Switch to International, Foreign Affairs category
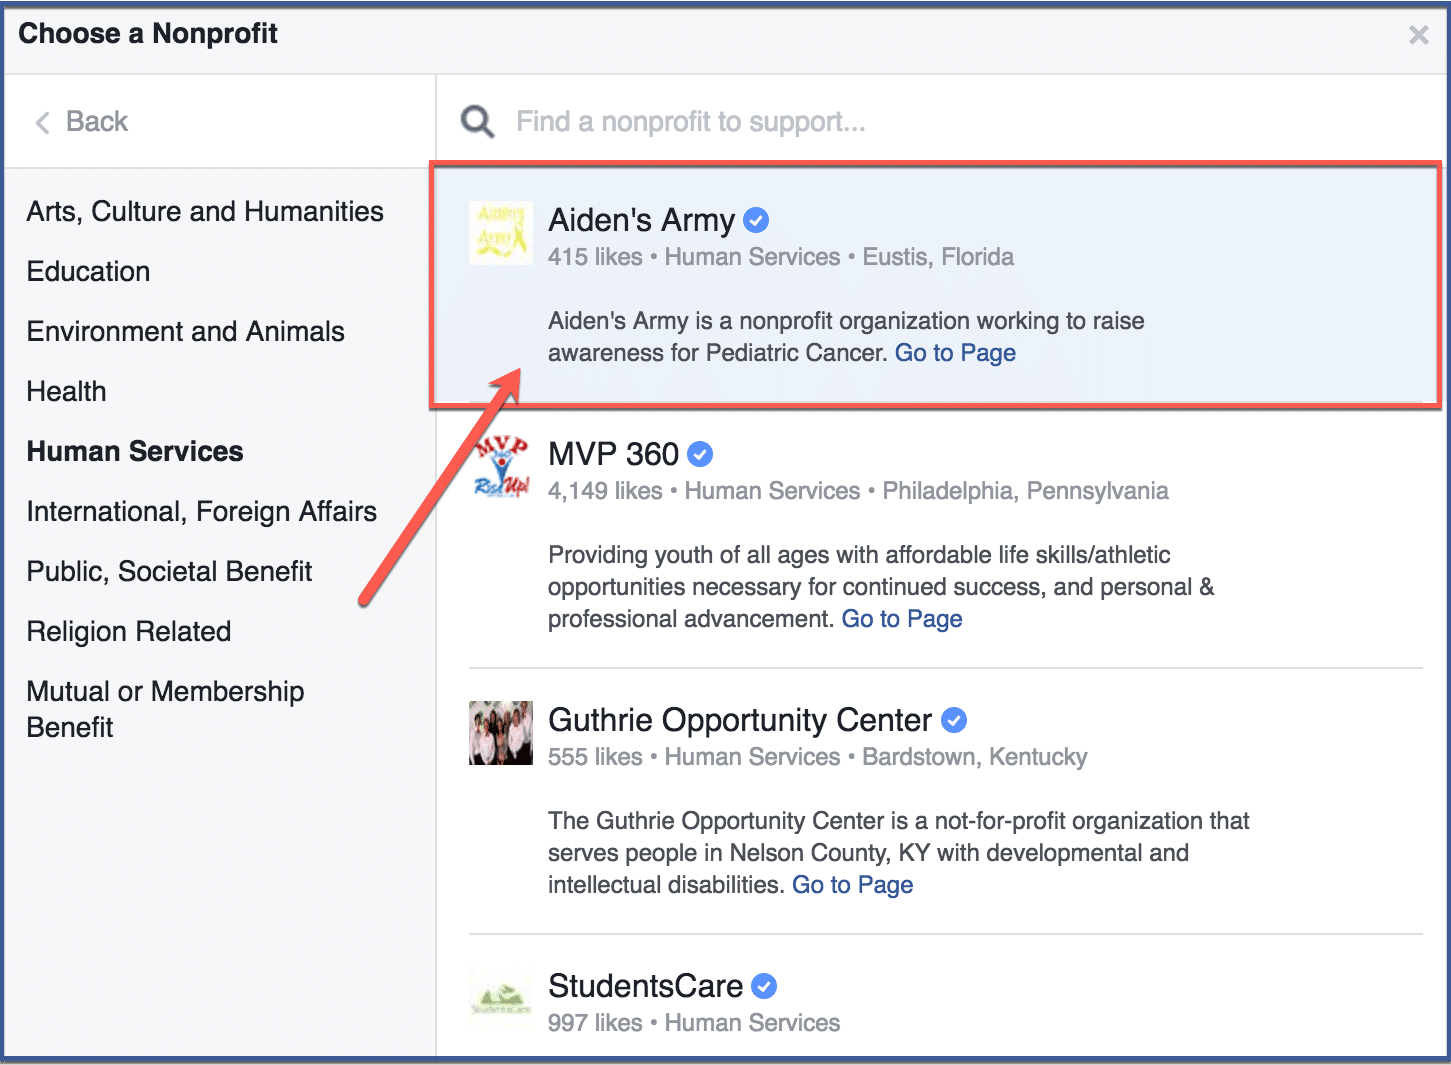The width and height of the screenshot is (1451, 1065). [x=201, y=511]
